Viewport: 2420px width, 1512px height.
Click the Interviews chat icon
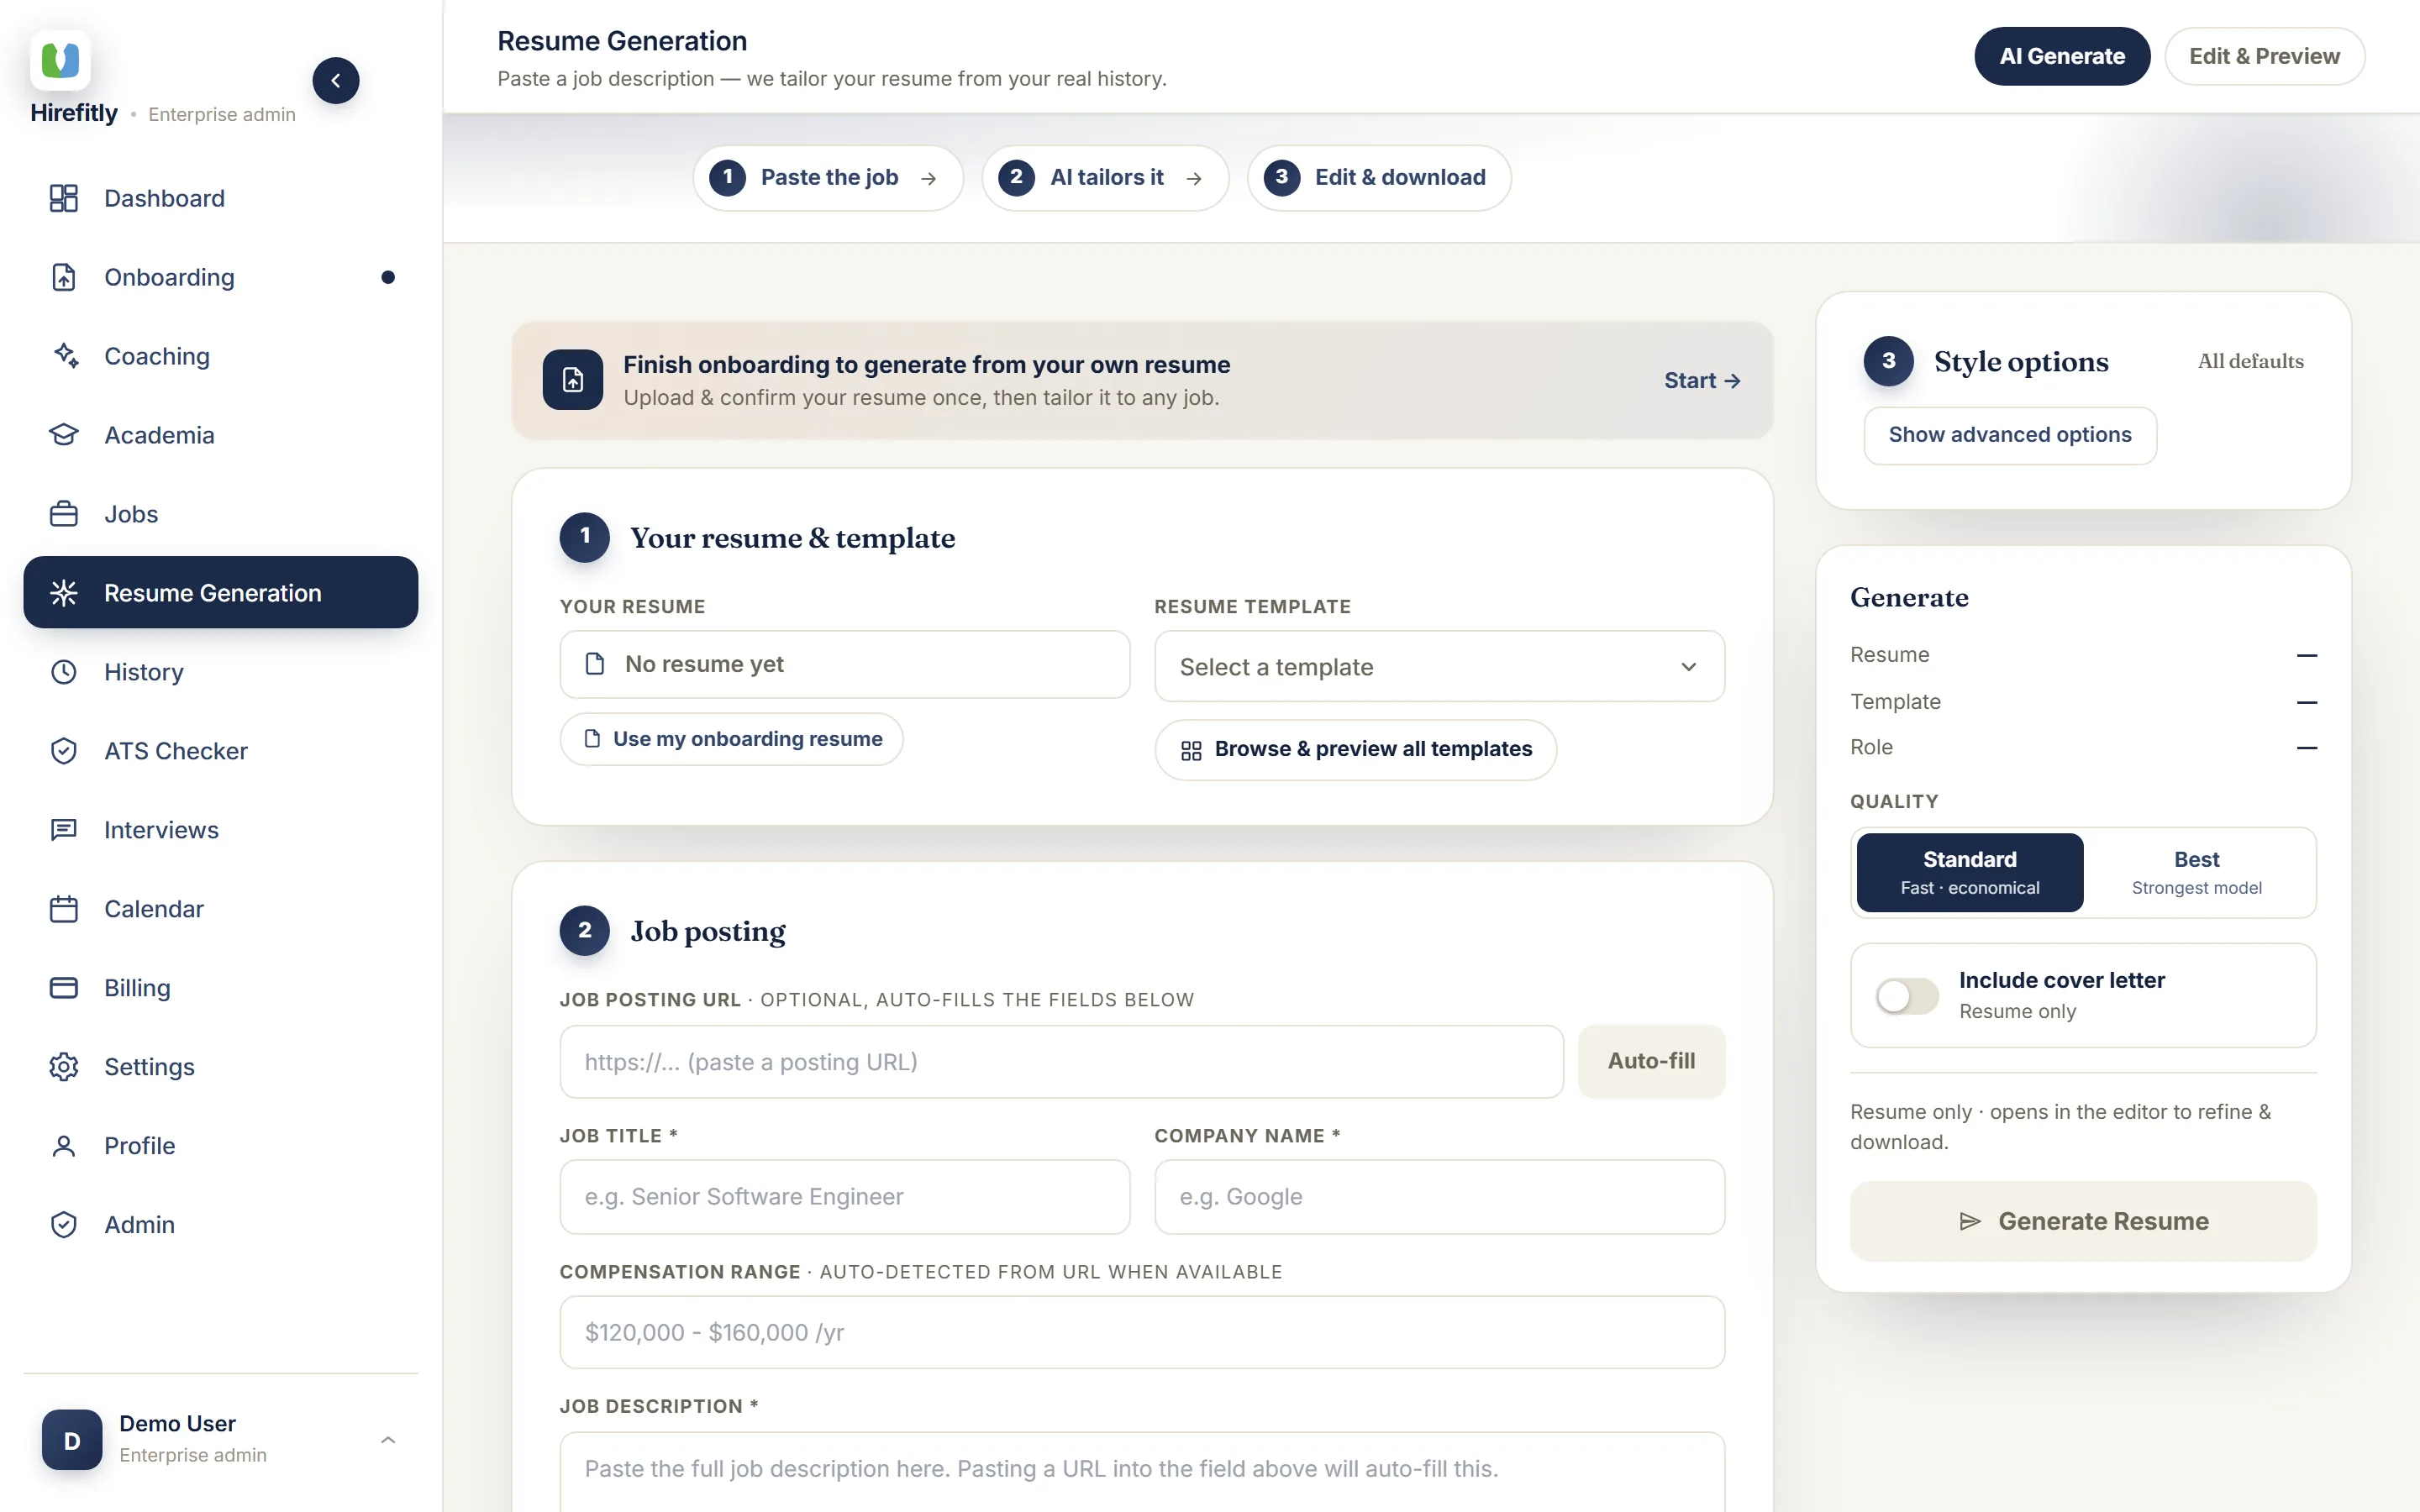tap(64, 830)
